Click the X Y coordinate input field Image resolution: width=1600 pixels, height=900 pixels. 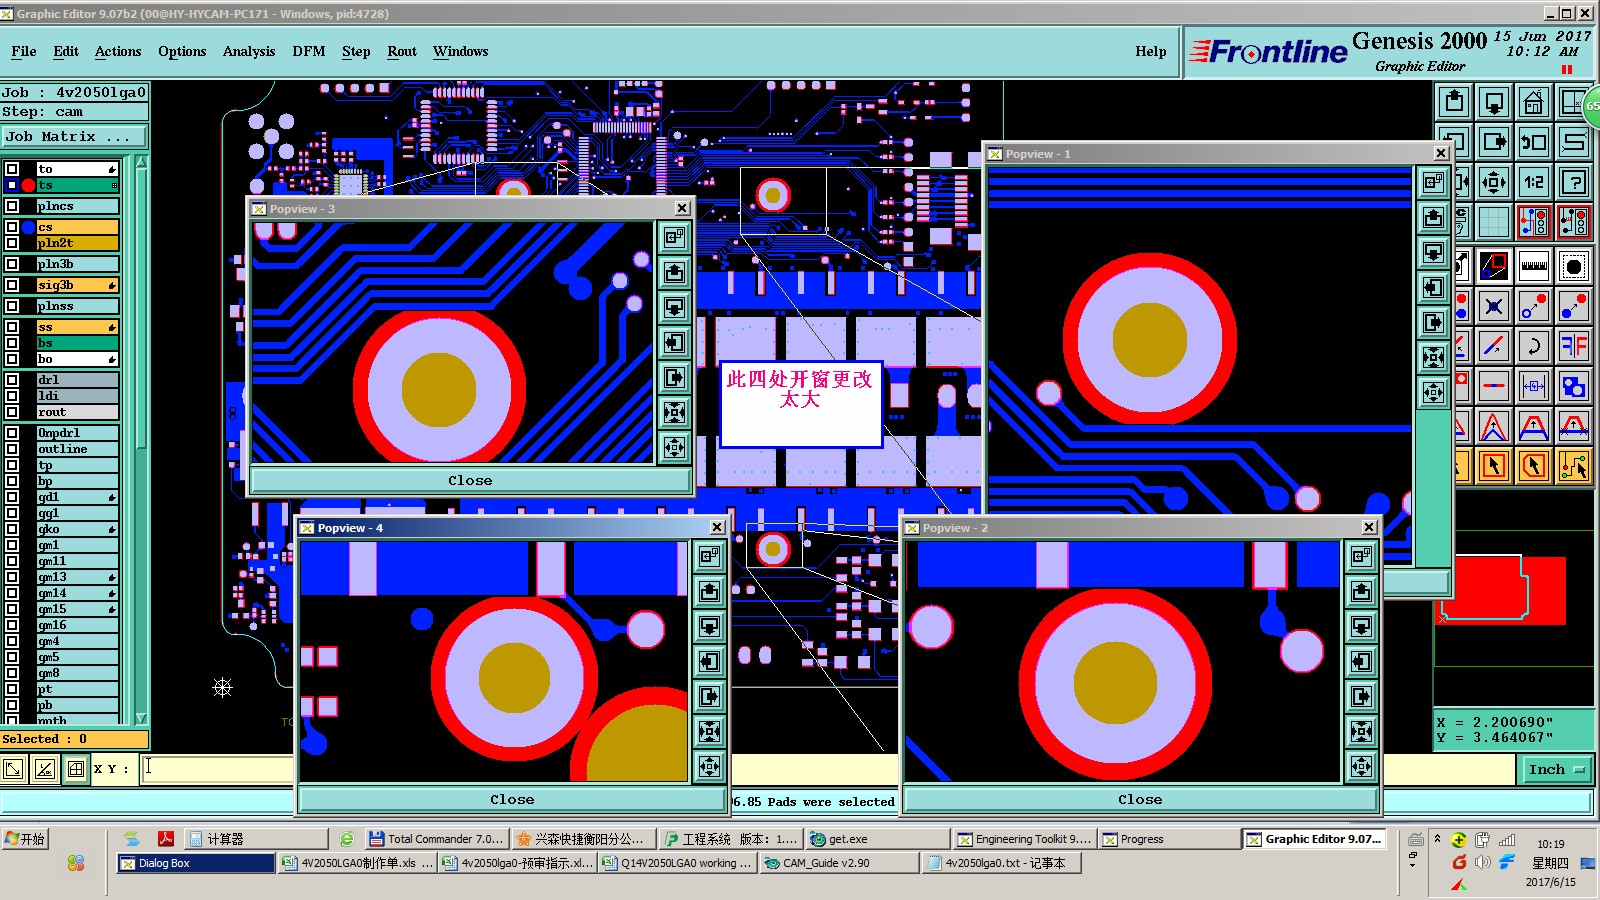click(x=217, y=769)
